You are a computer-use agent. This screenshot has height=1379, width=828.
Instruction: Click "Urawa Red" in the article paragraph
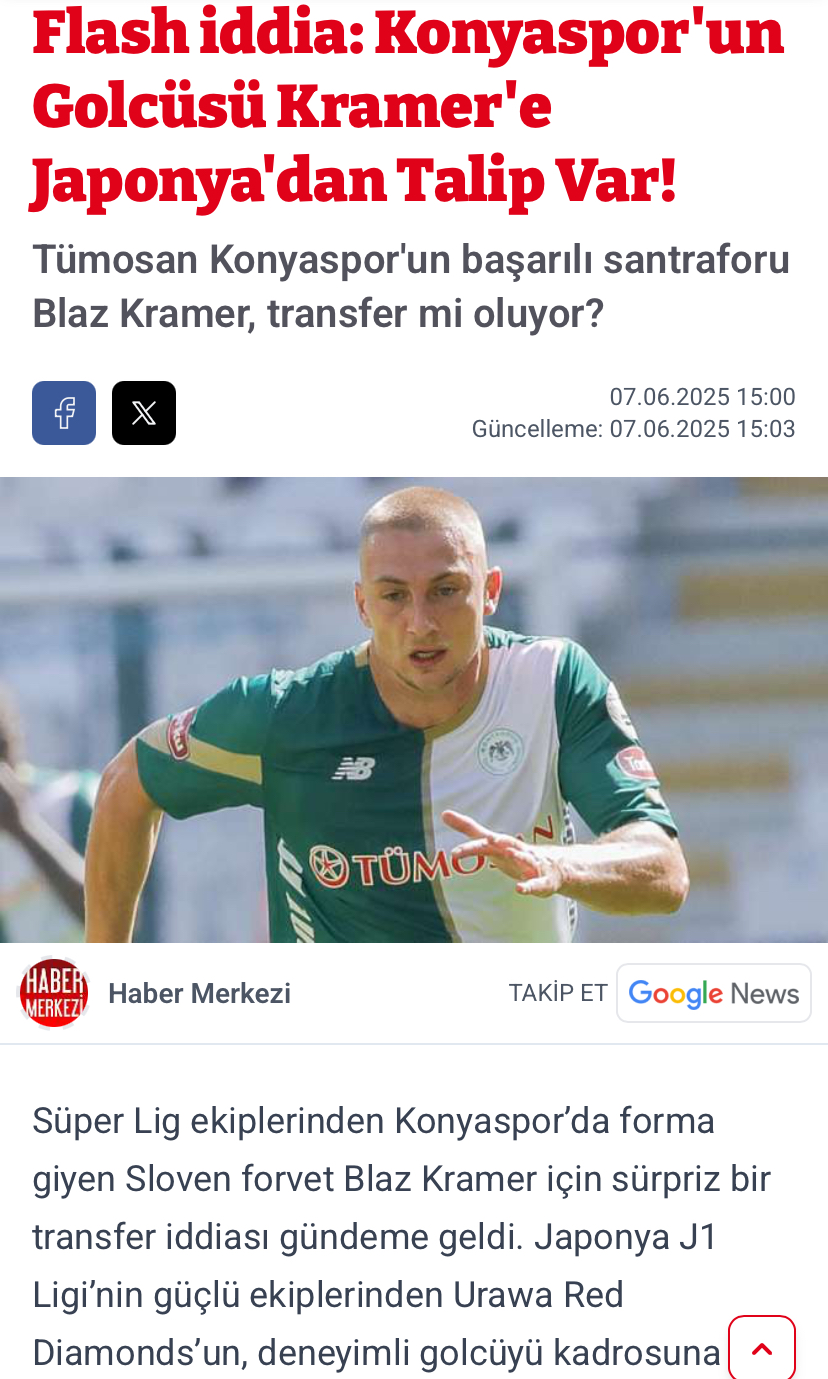[539, 1295]
